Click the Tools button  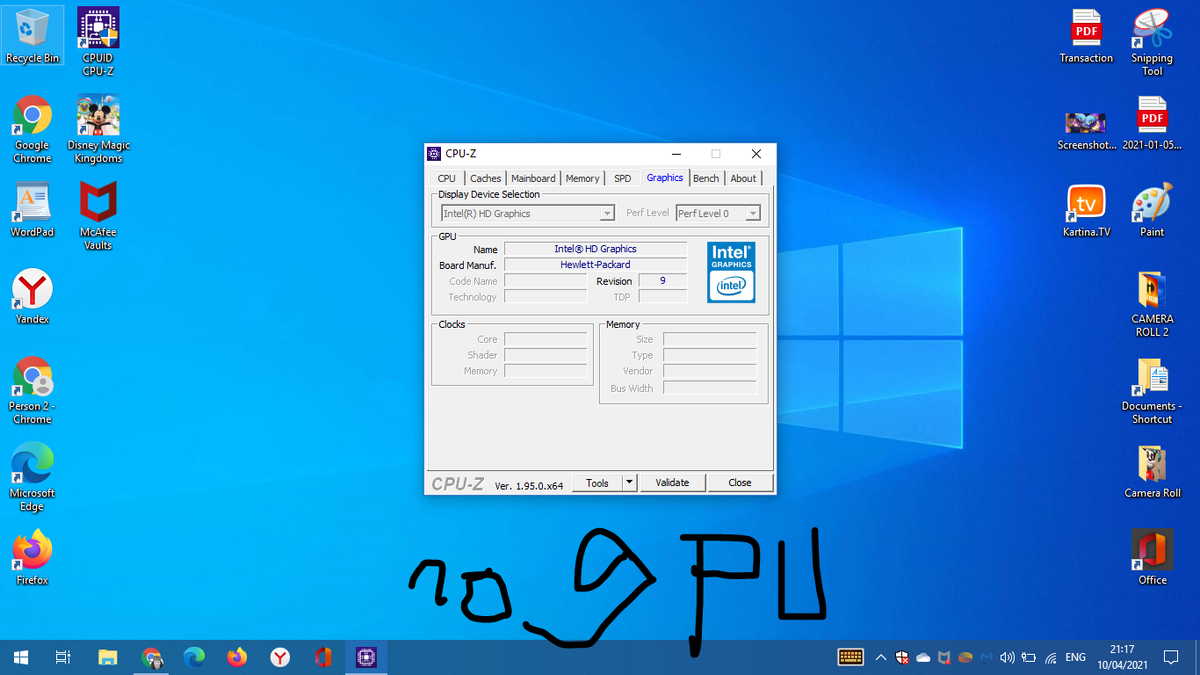pos(597,482)
